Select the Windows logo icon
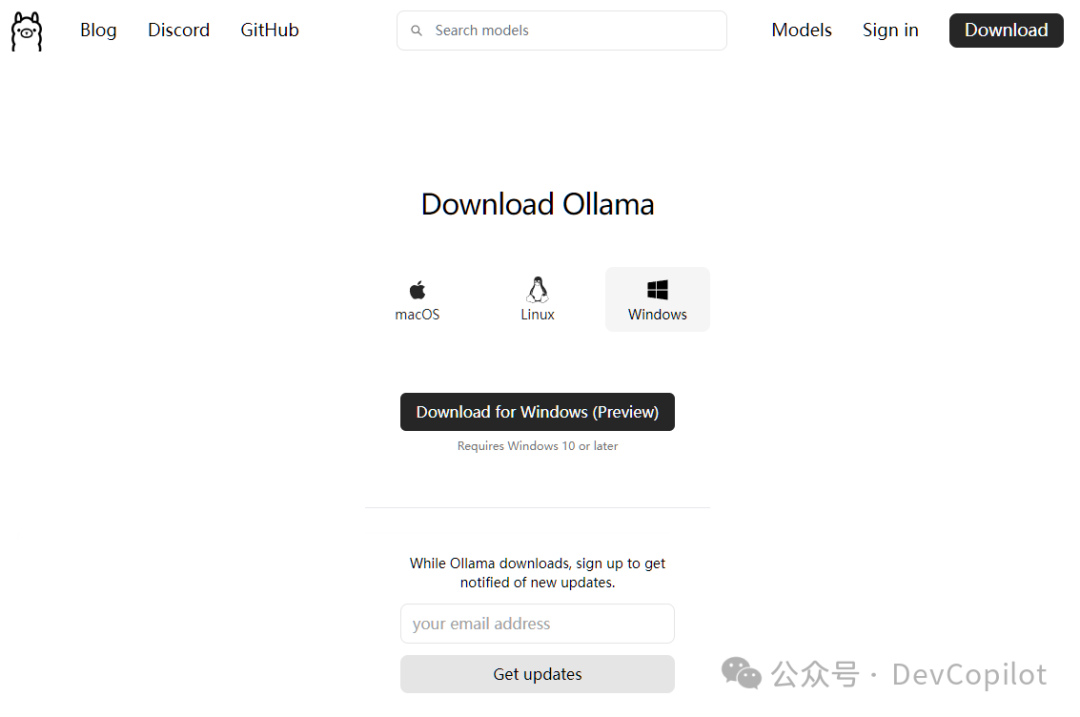Screen dimensions: 1080x717 point(658,290)
